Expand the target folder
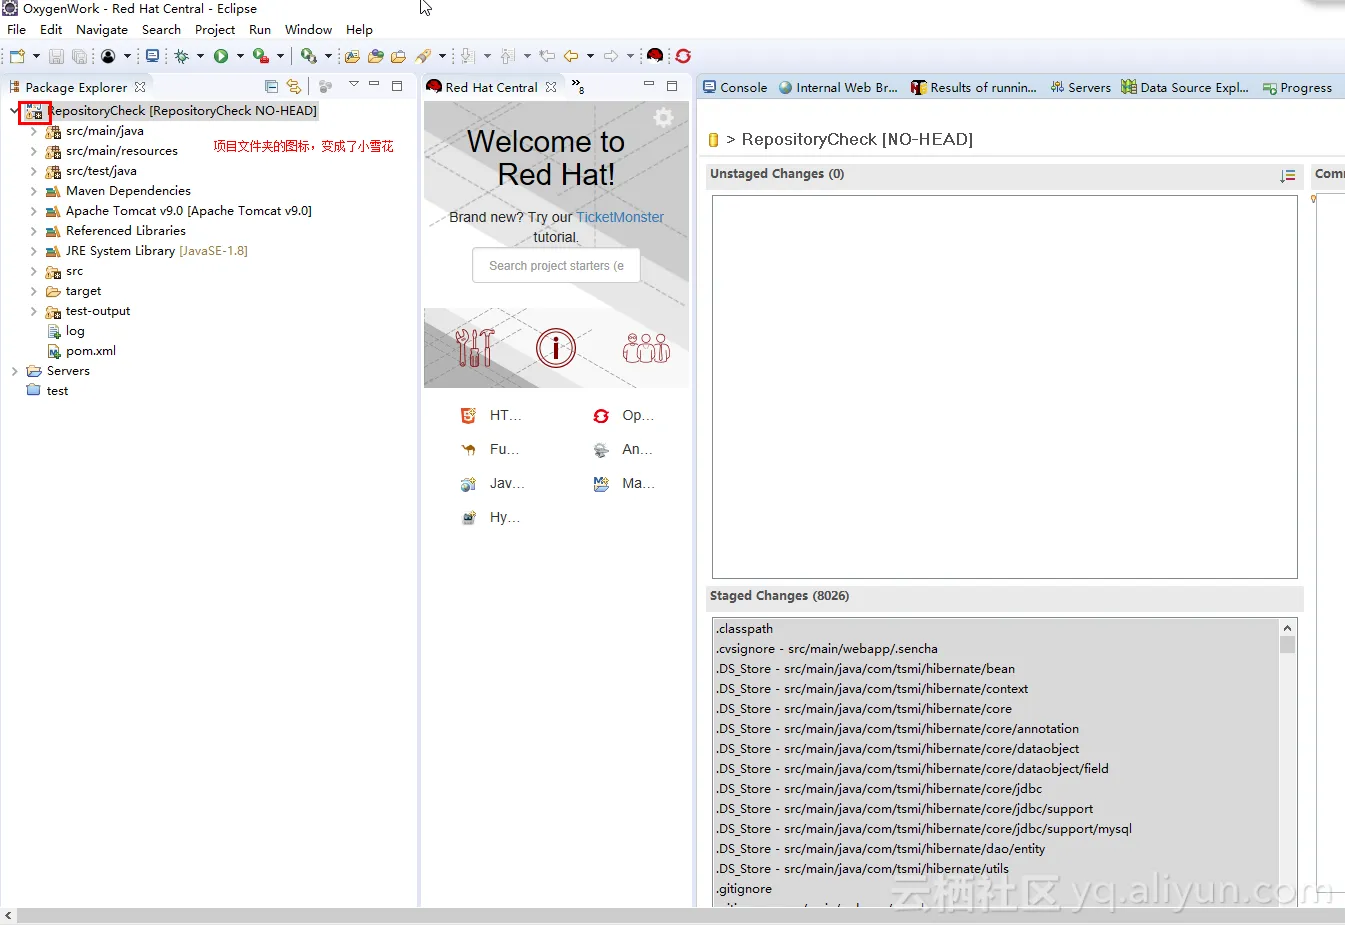 (33, 291)
